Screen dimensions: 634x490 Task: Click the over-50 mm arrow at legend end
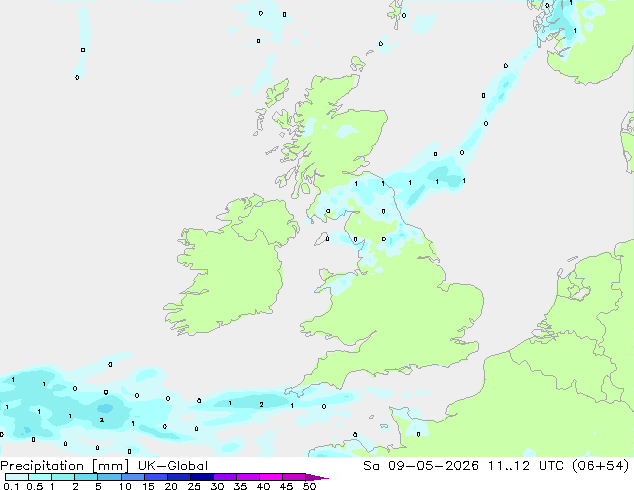click(317, 477)
